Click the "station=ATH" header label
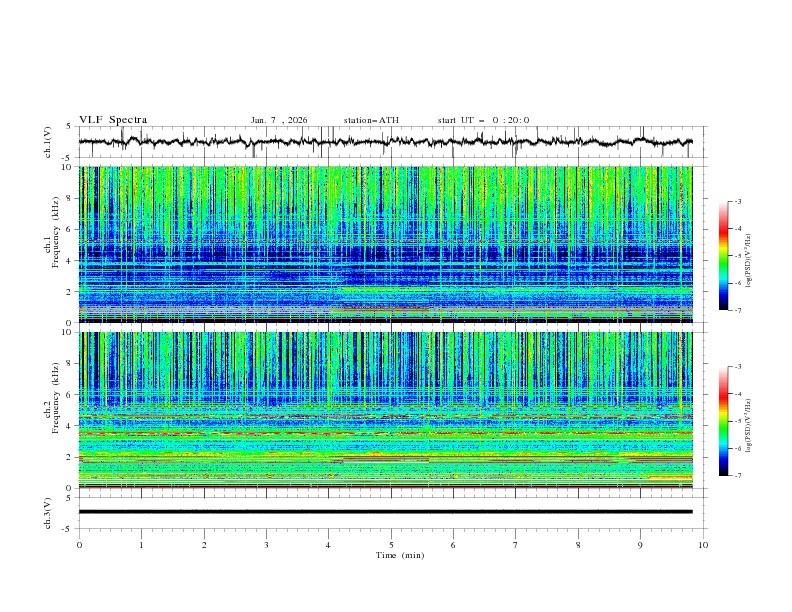The height and width of the screenshot is (612, 792). (x=371, y=120)
